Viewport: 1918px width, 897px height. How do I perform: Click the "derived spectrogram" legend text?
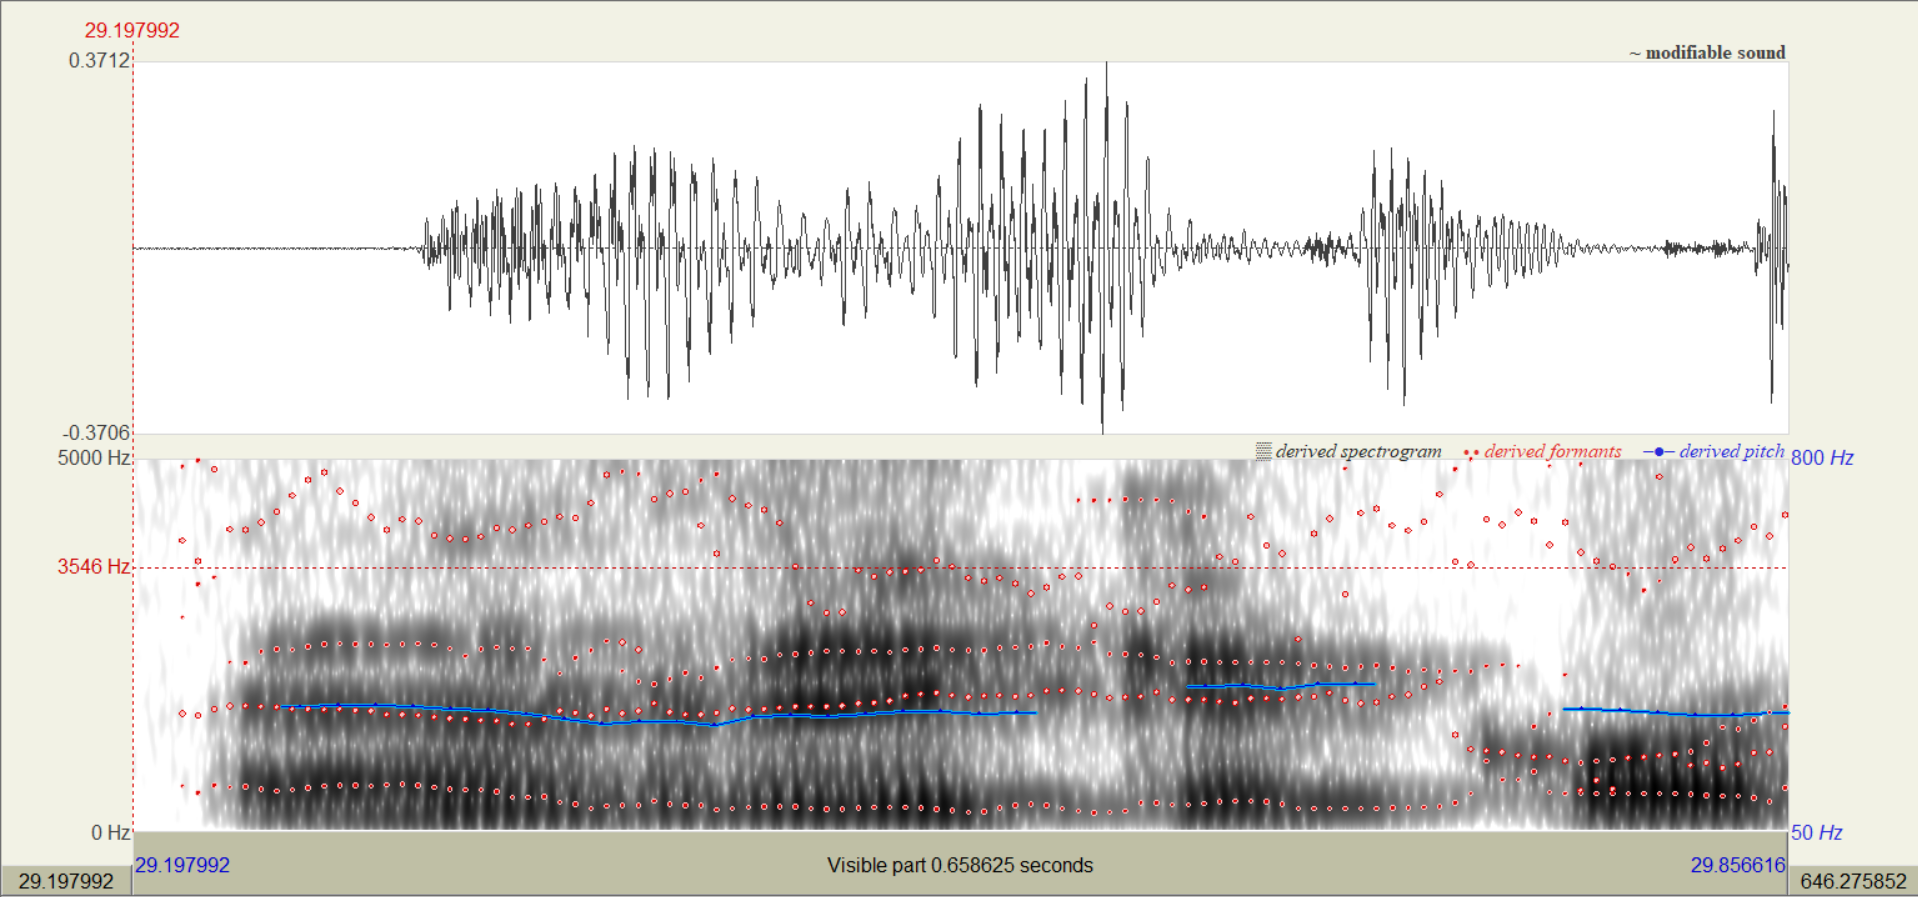[1358, 452]
